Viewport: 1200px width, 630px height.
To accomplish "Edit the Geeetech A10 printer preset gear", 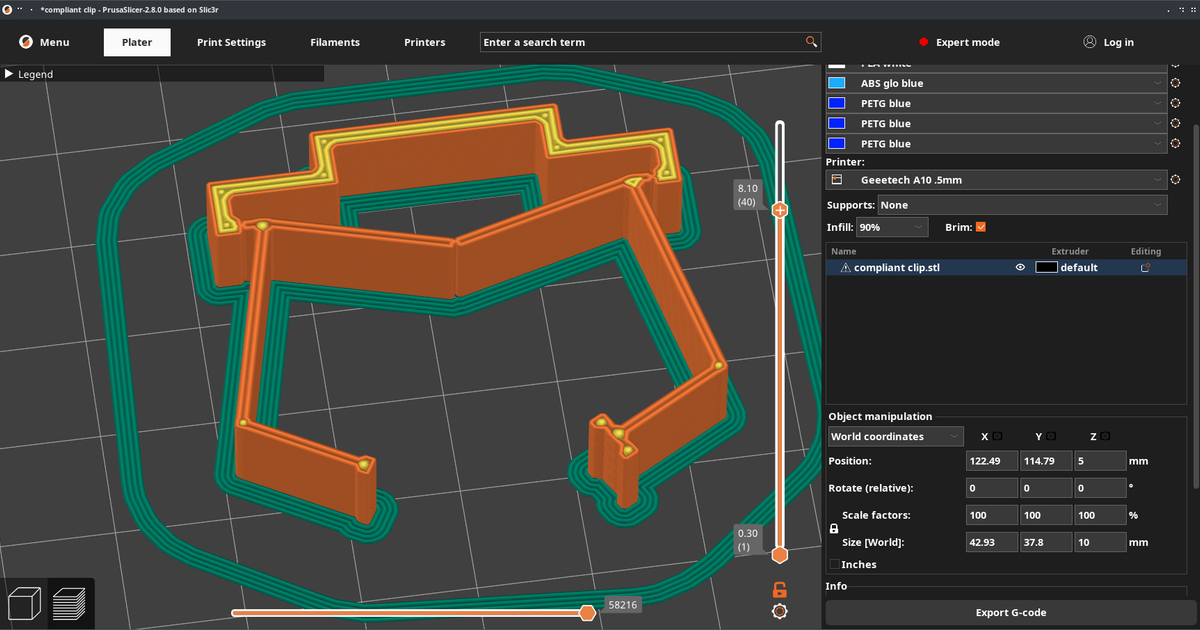I will coord(1175,180).
